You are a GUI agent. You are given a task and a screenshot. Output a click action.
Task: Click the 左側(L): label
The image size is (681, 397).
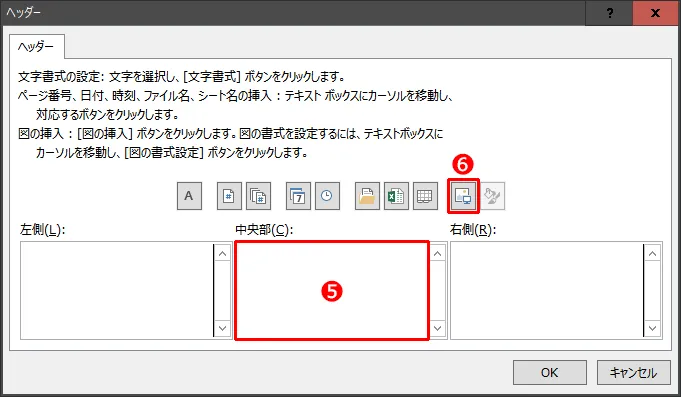(43, 229)
